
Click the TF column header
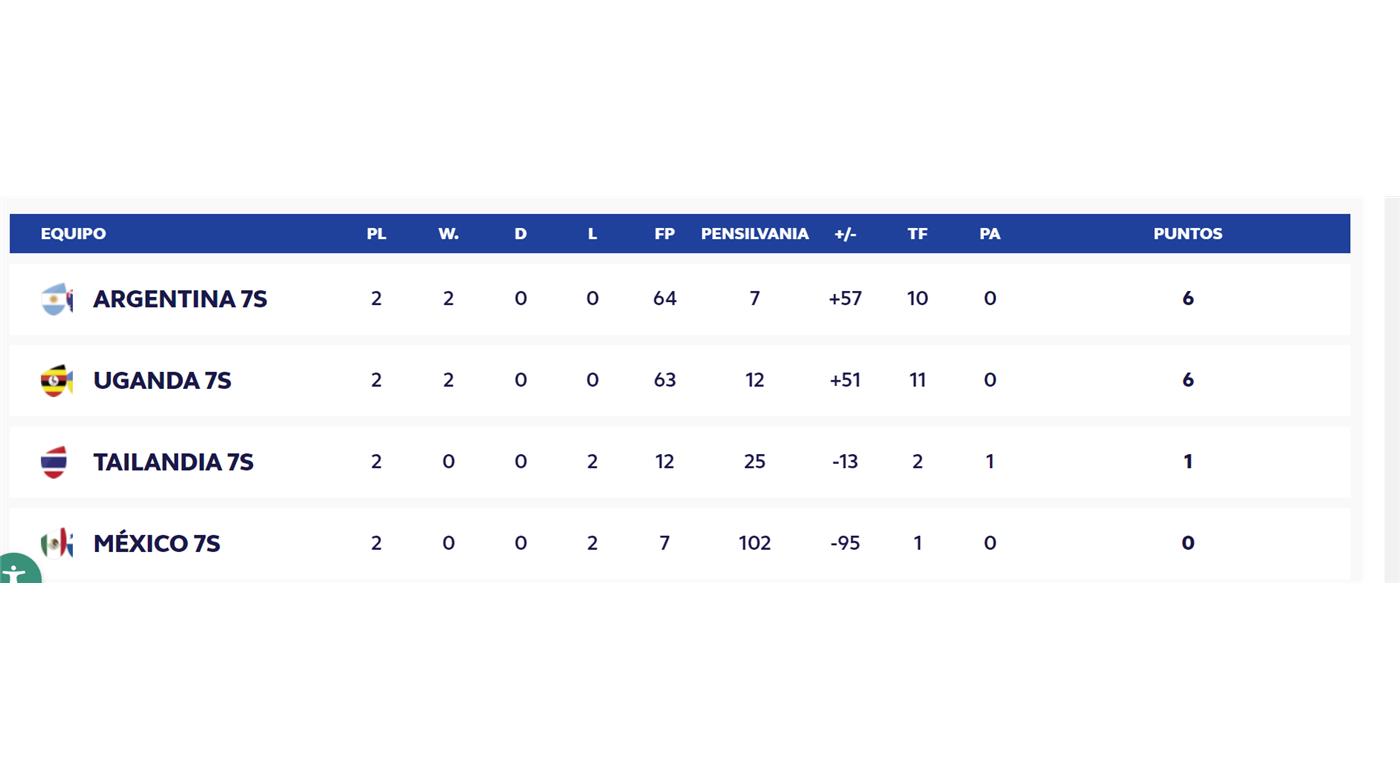coord(917,234)
